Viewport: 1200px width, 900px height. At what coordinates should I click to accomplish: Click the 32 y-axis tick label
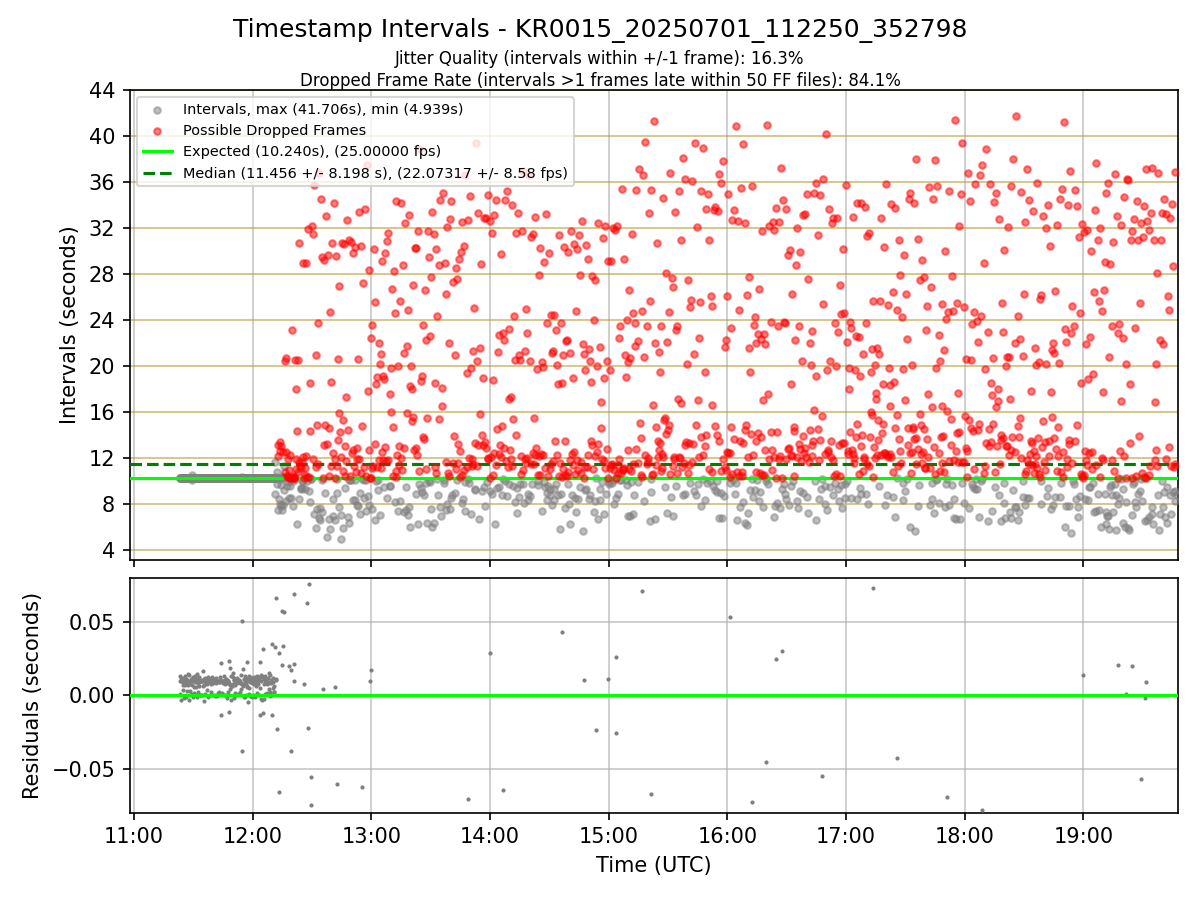click(105, 228)
